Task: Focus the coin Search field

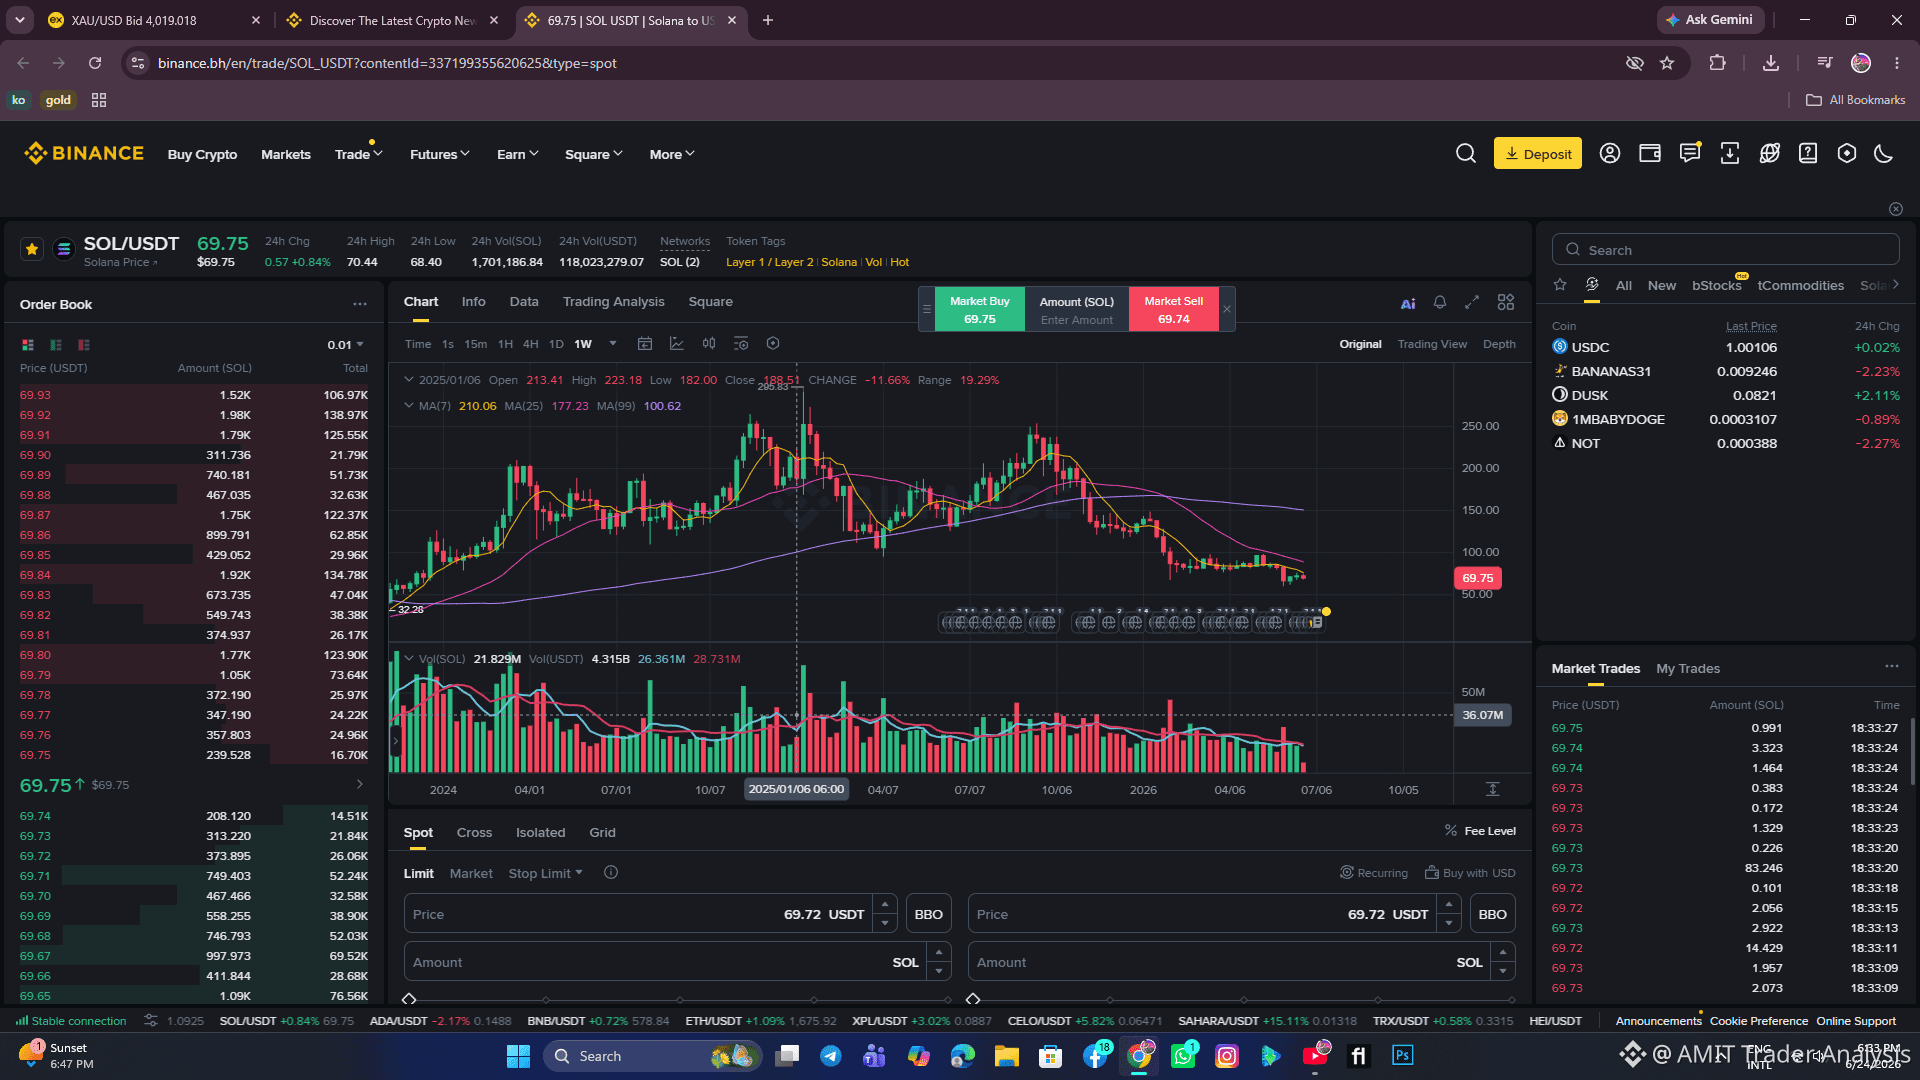Action: point(1725,250)
